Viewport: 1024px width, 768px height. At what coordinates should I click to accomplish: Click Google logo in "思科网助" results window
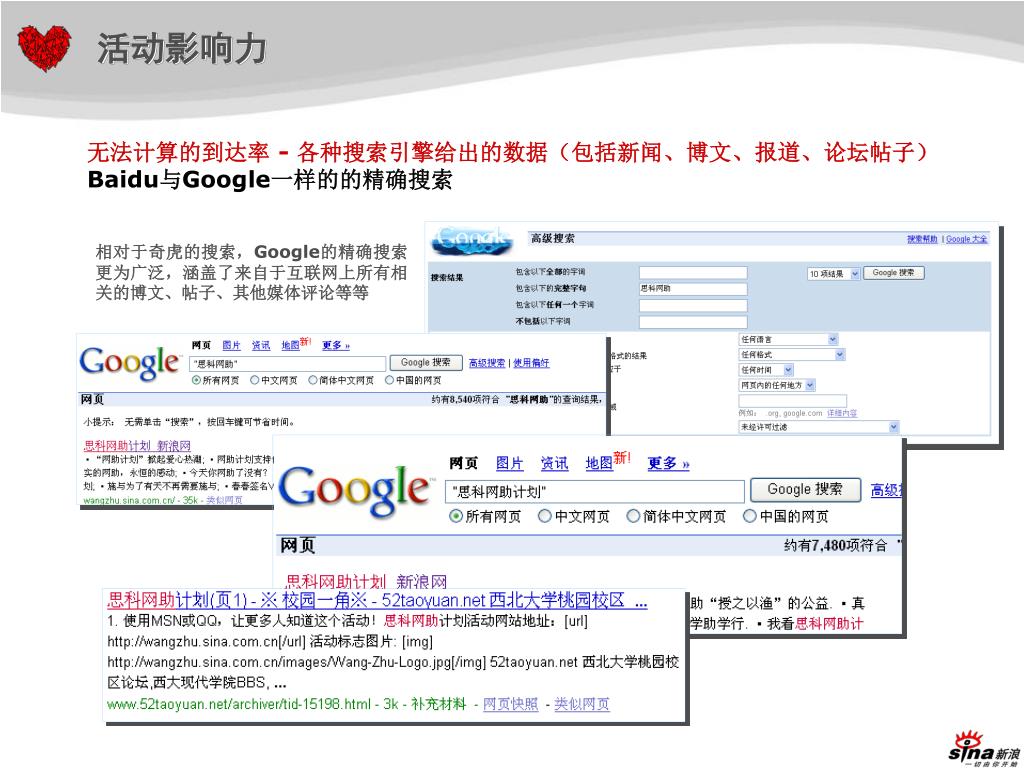pyautogui.click(x=129, y=363)
